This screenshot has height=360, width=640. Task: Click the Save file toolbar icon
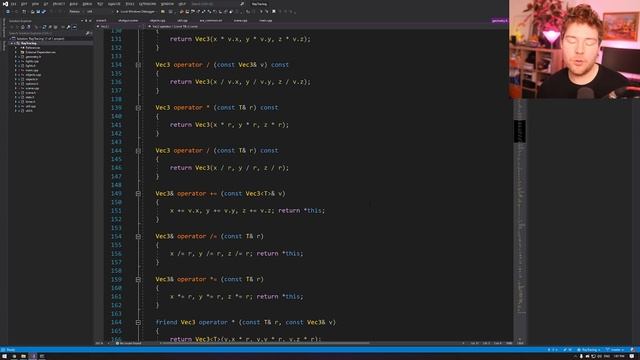38,11
